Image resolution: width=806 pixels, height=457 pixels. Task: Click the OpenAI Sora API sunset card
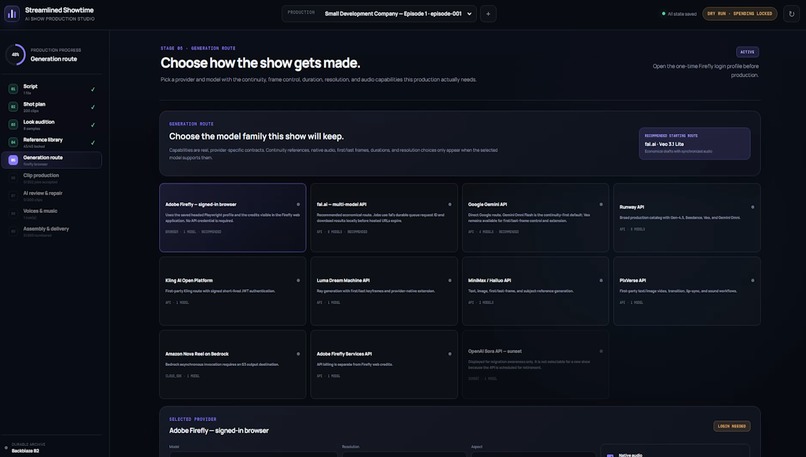click(535, 364)
